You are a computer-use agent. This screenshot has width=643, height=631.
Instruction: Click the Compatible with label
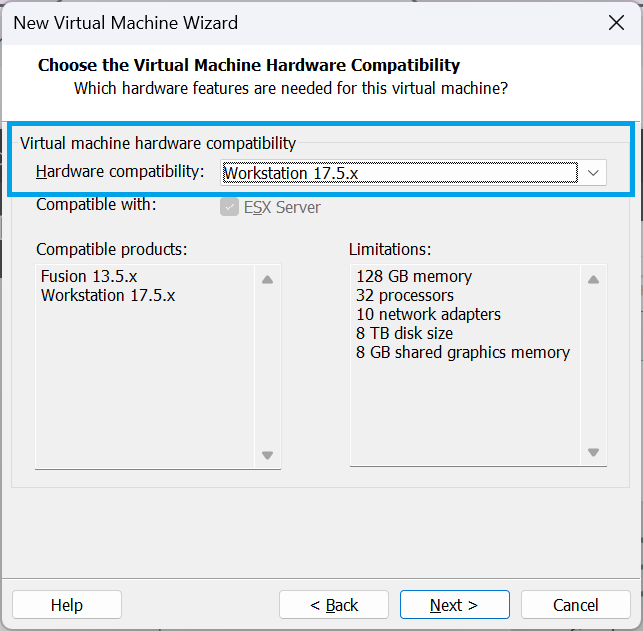click(96, 204)
